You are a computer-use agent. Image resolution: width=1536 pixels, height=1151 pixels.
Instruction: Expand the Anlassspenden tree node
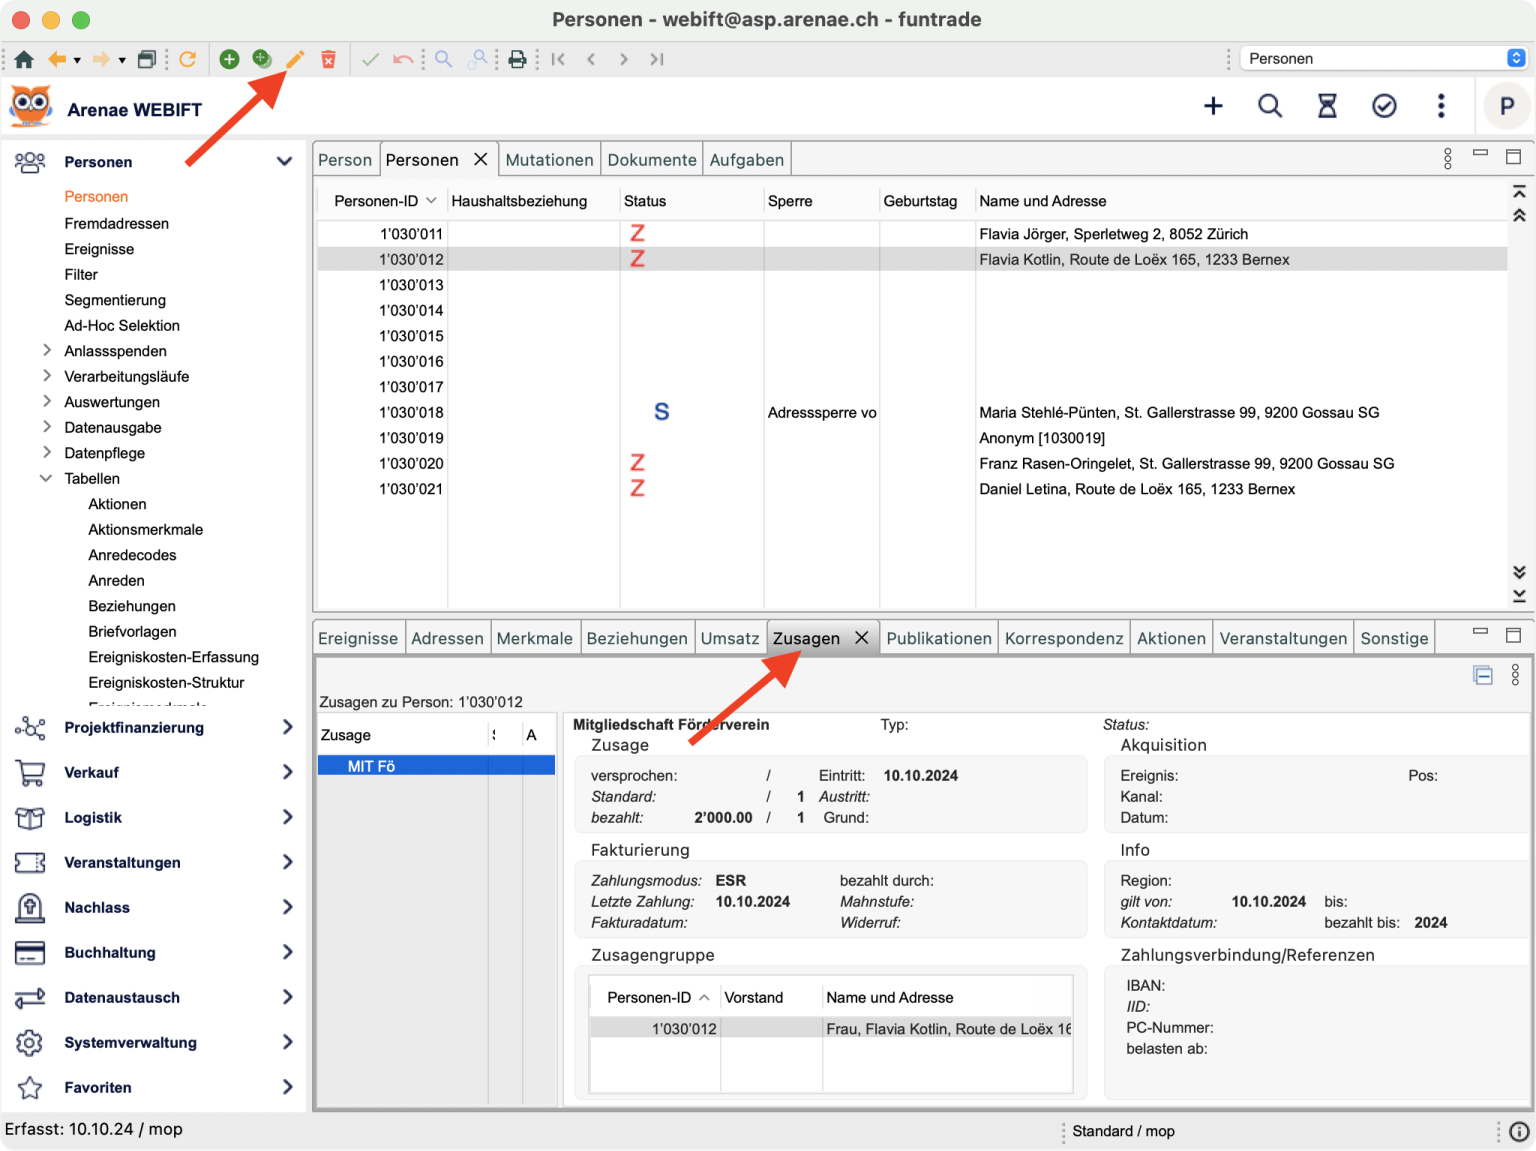click(46, 351)
